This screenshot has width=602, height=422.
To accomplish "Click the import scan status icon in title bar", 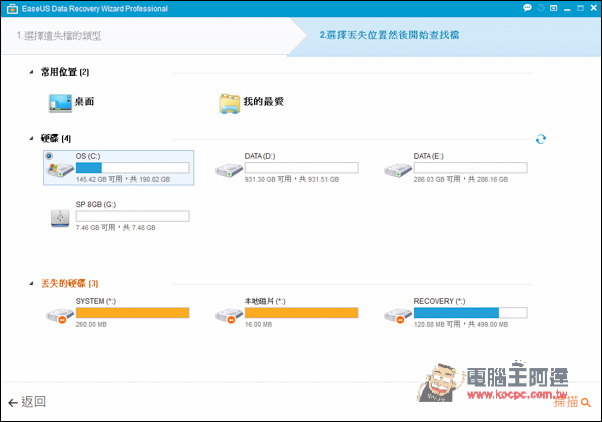I will click(x=554, y=8).
